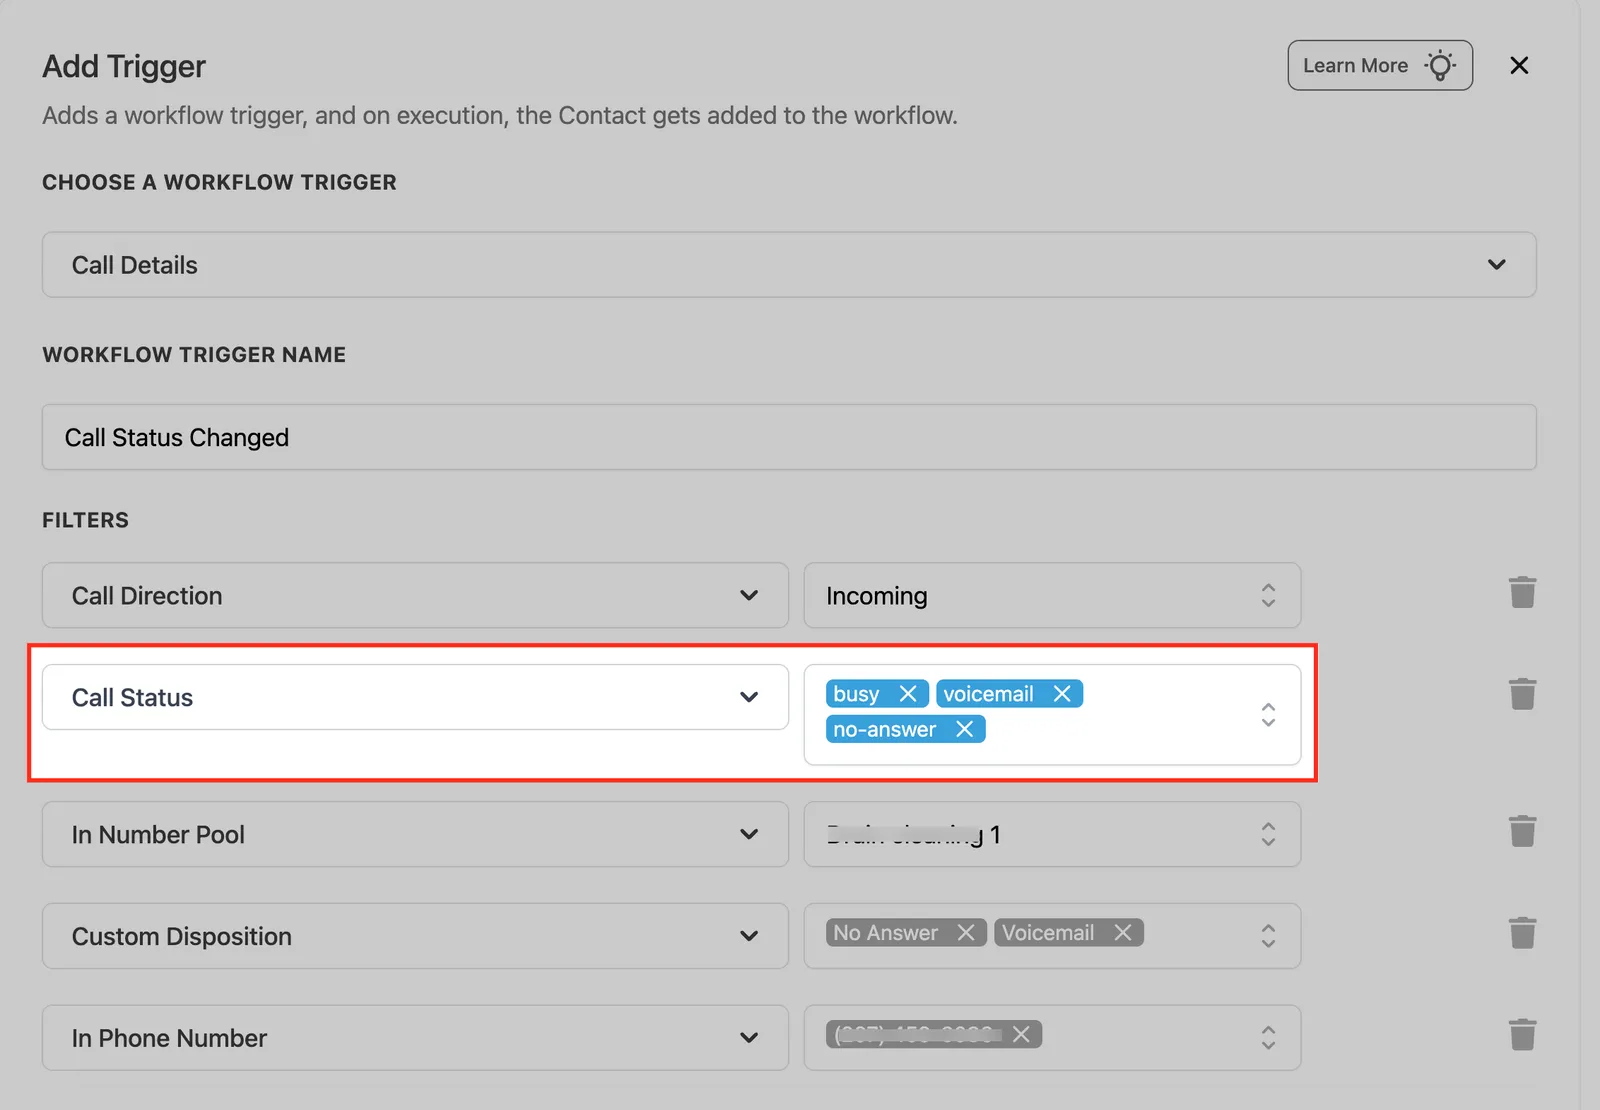1600x1110 pixels.
Task: Open the Call Details trigger dropdown
Action: point(789,265)
